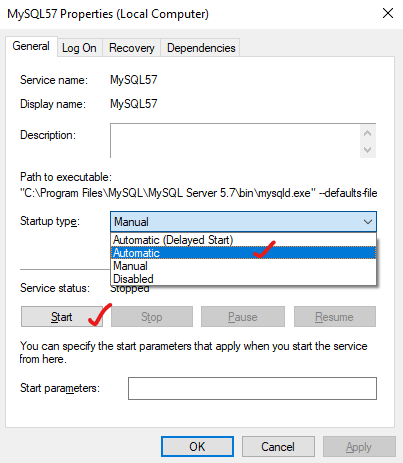Click the Pause service button

[243, 317]
